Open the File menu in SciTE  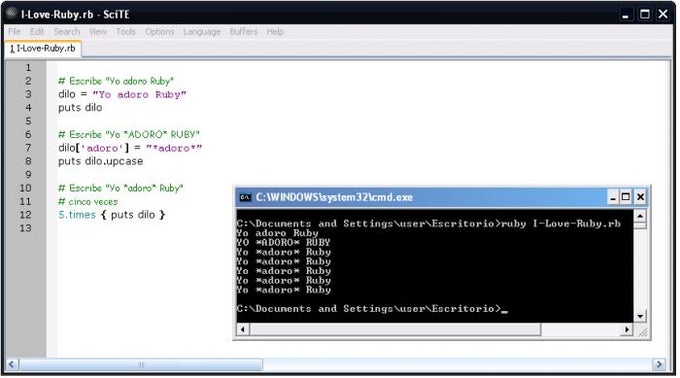pos(14,32)
